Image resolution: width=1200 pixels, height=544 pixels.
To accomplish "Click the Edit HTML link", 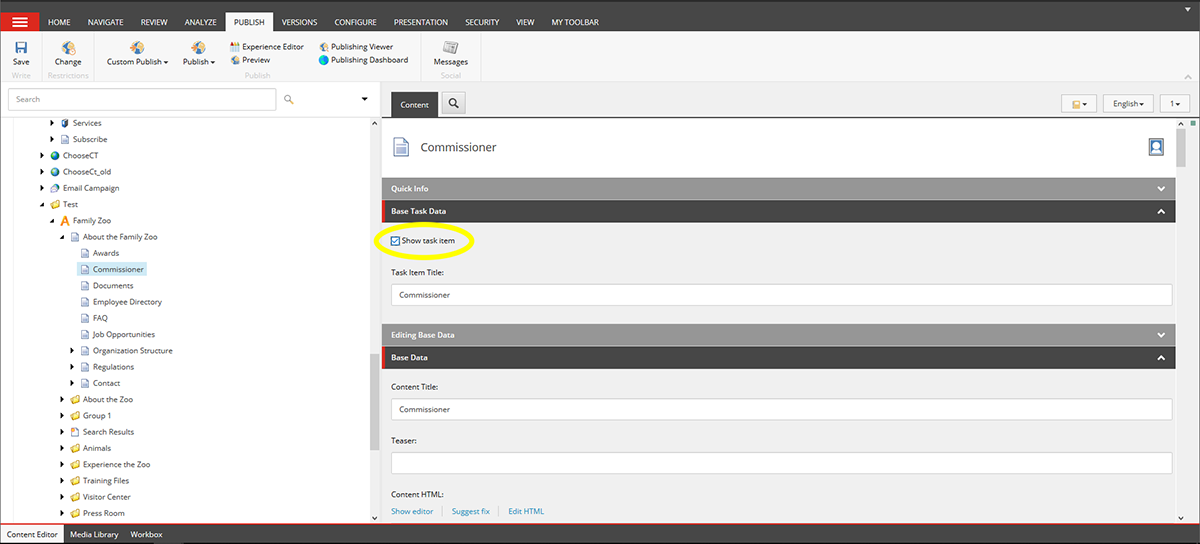I will pos(526,511).
